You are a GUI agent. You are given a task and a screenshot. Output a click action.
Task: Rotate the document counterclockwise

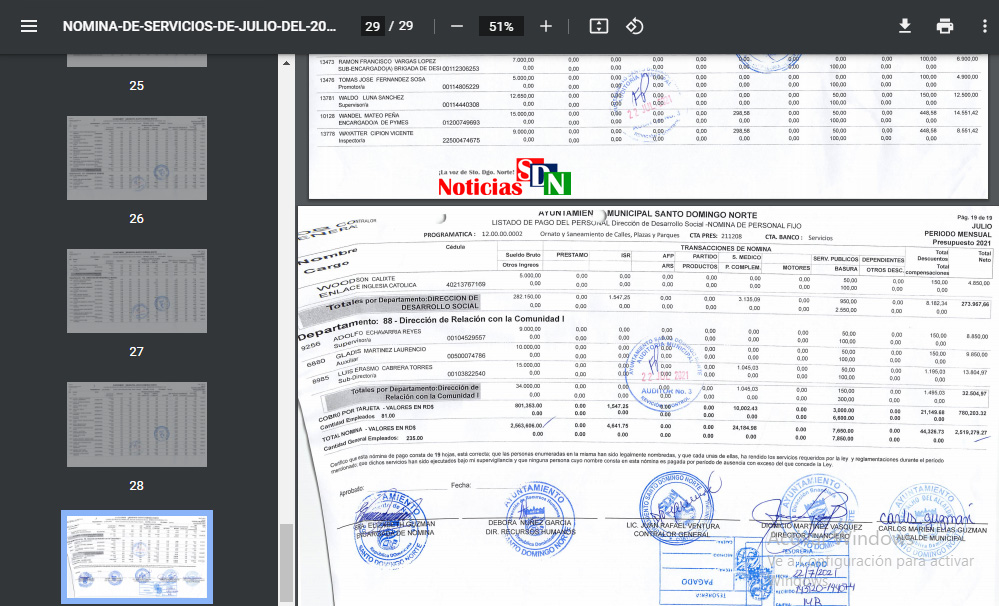635,26
